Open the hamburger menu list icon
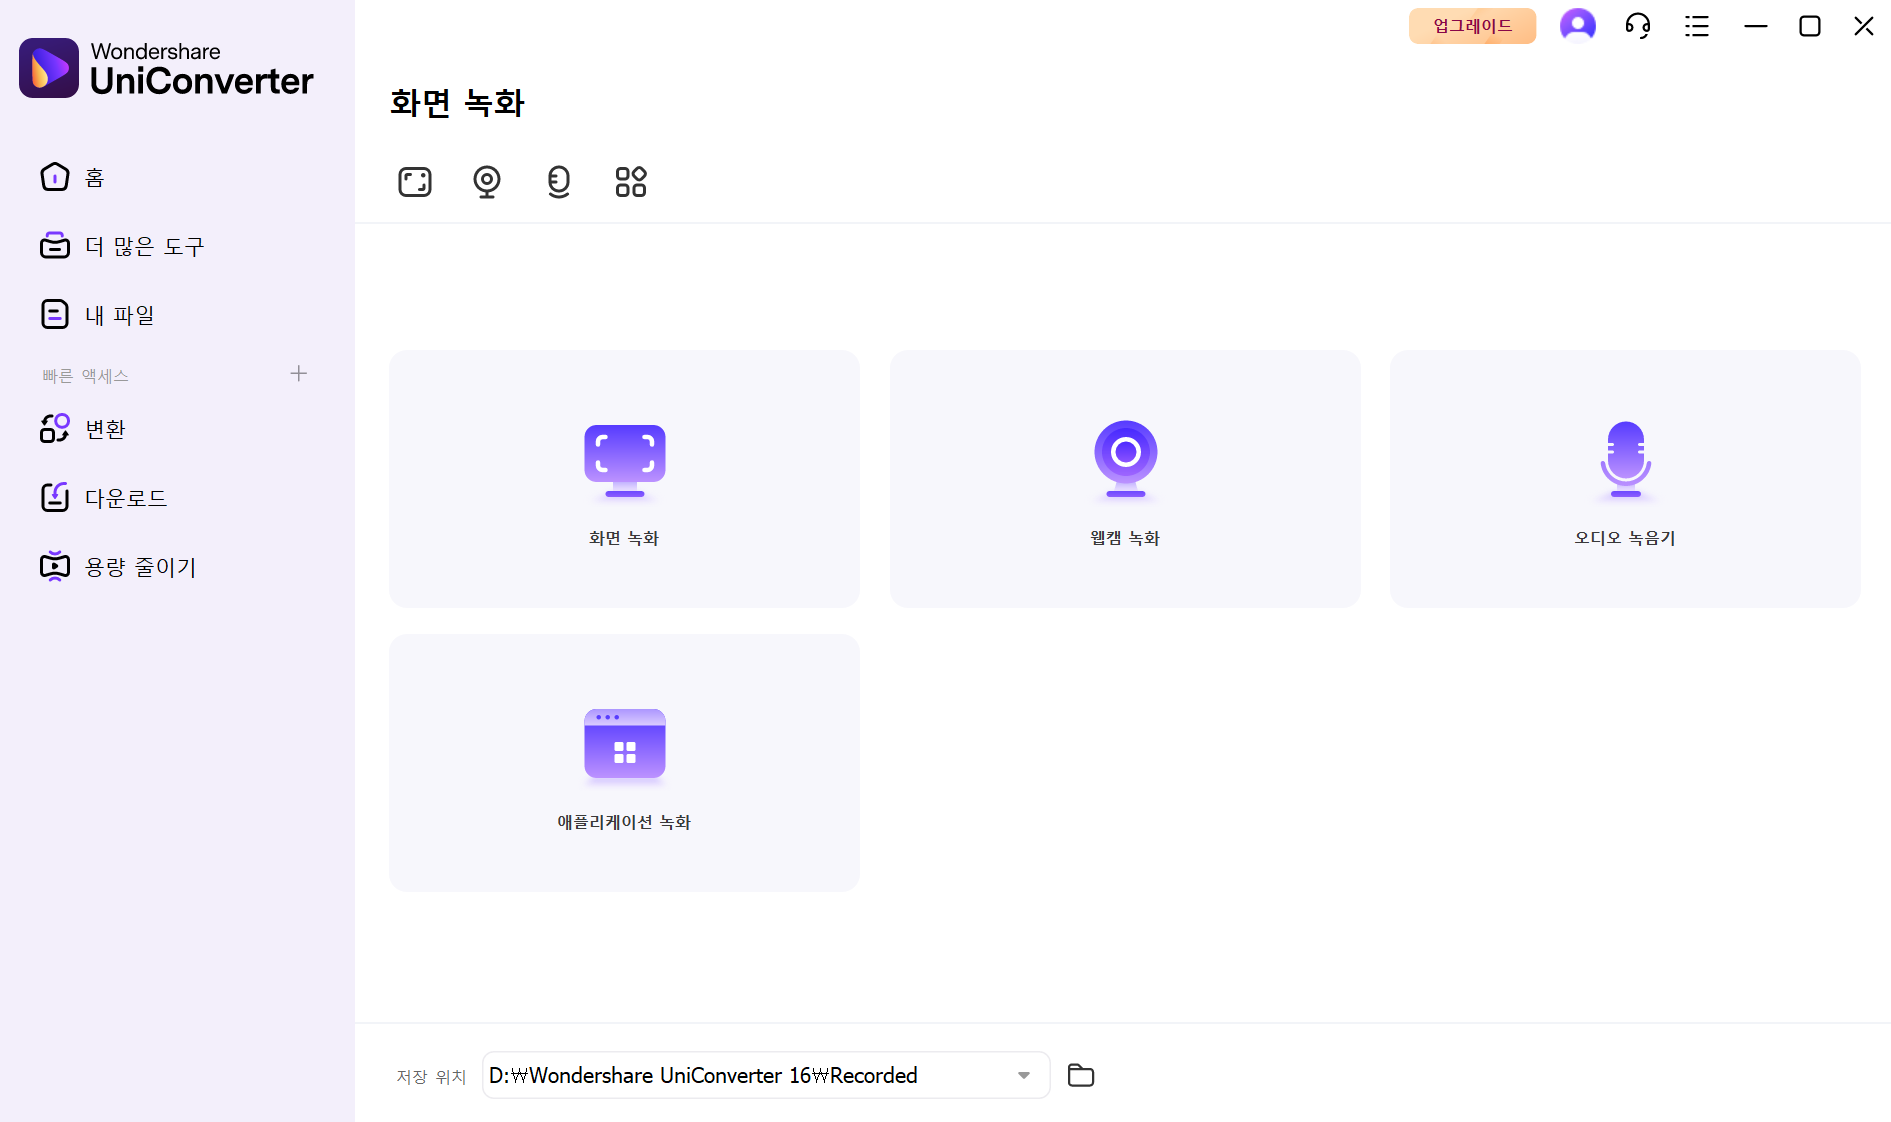This screenshot has height=1122, width=1891. [1697, 26]
